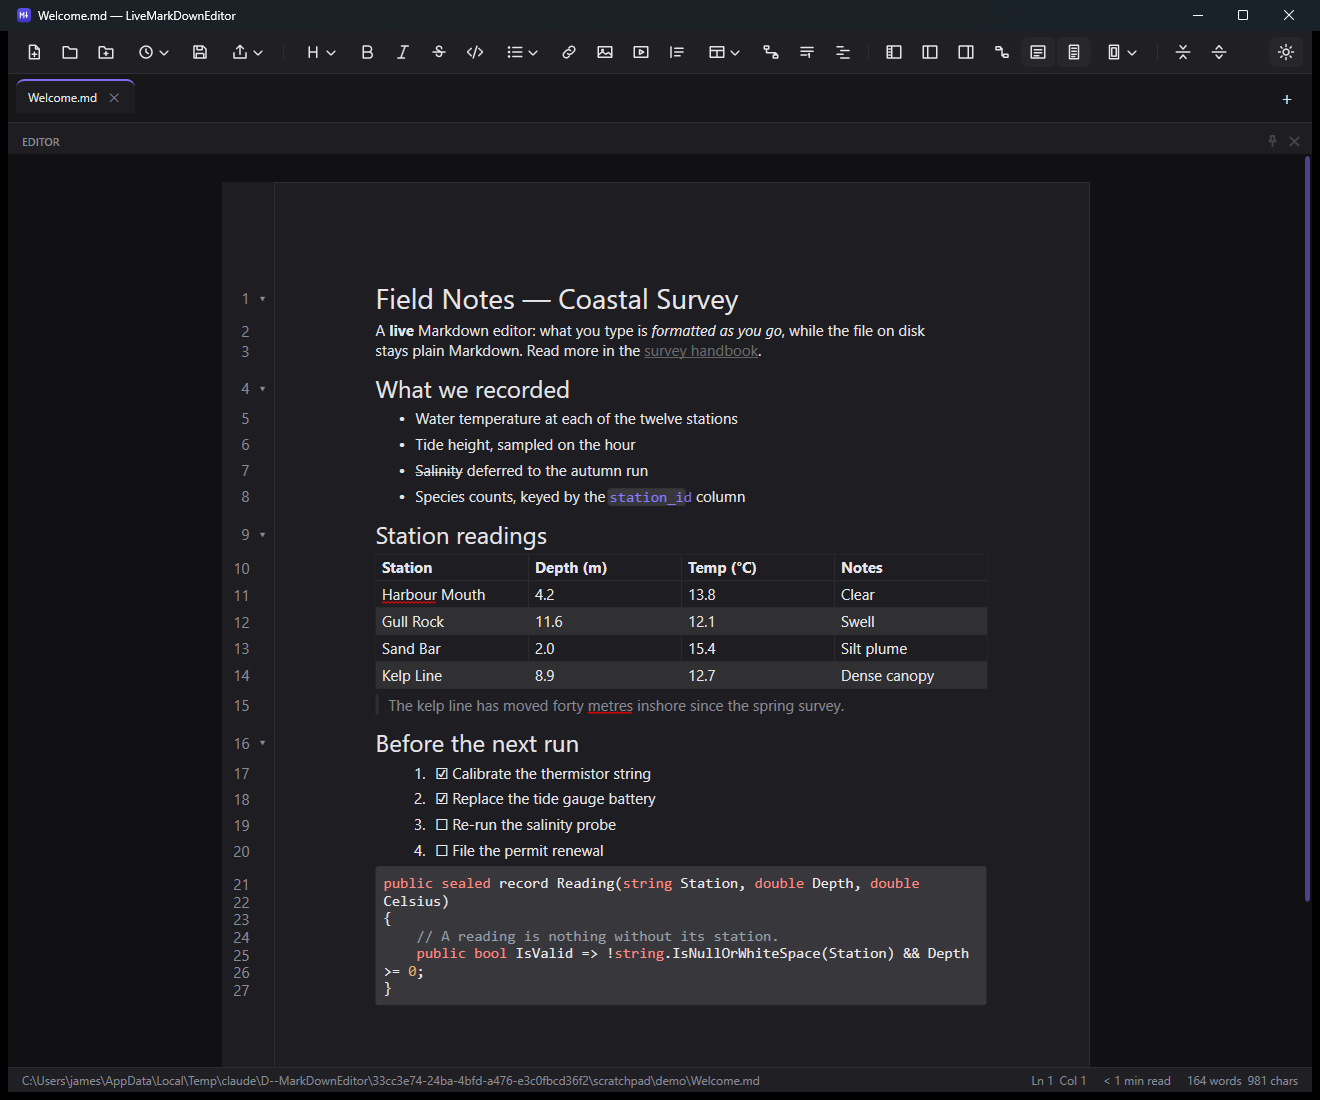Insert a block quote from the toolbar
Viewport: 1320px width, 1100px height.
[x=677, y=52]
